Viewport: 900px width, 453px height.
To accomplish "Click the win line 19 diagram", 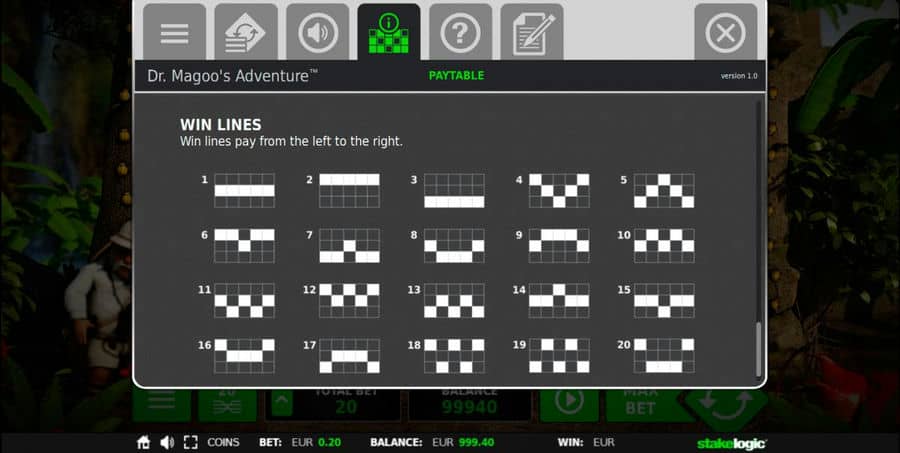I will [x=559, y=356].
